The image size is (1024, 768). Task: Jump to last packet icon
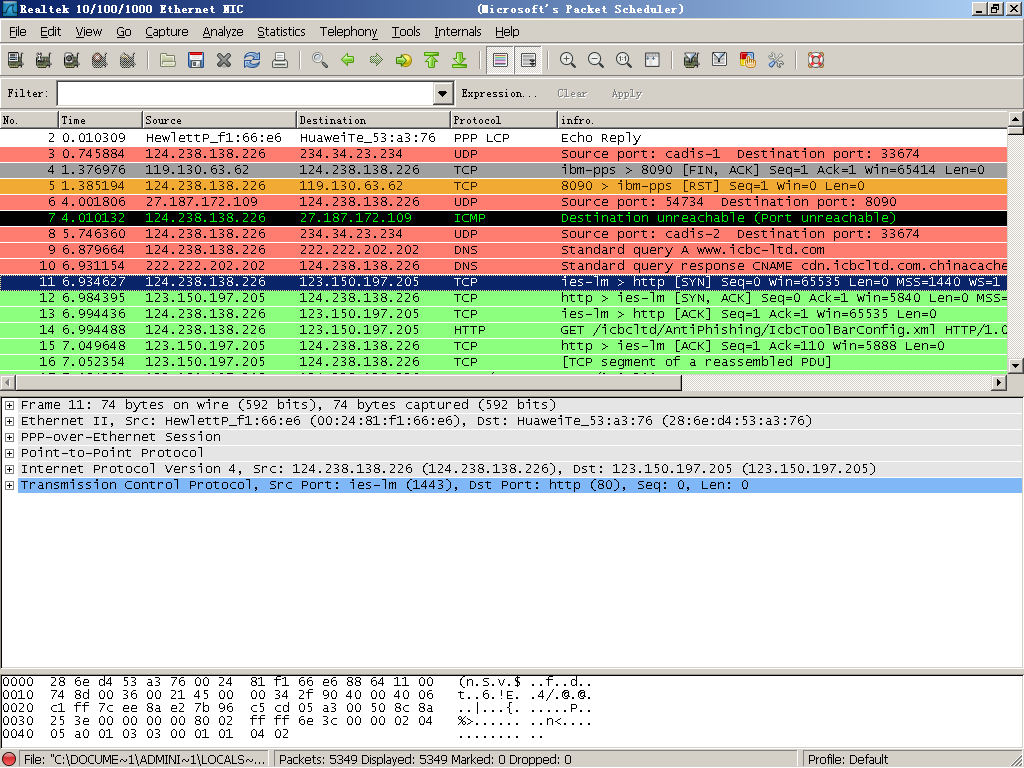coord(460,60)
